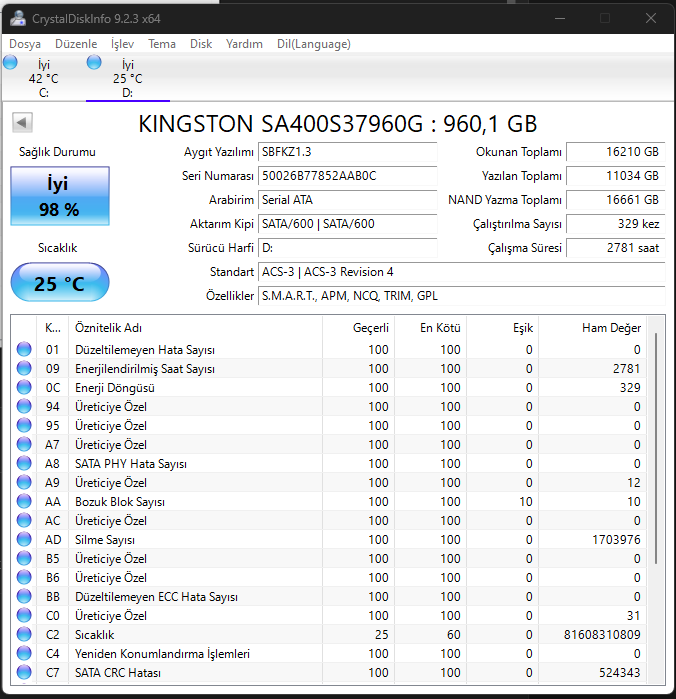Click status orb of row BB ECC Hata
676x699 pixels.
point(24,596)
